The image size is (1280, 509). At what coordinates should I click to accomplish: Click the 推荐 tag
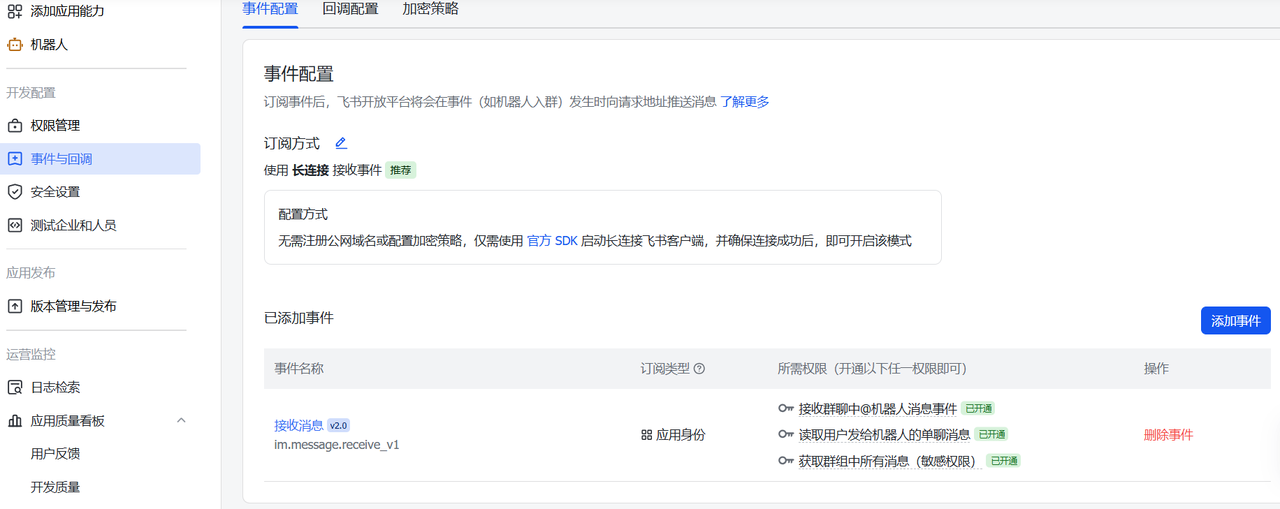[x=400, y=170]
